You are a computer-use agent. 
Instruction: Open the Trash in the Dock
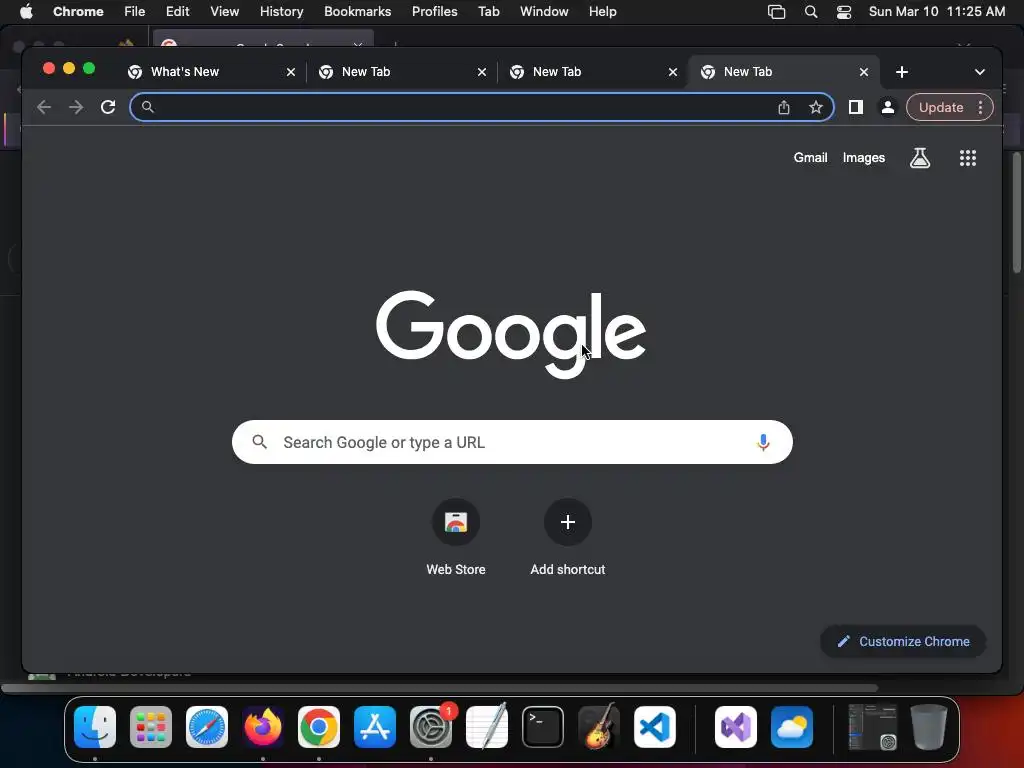929,727
